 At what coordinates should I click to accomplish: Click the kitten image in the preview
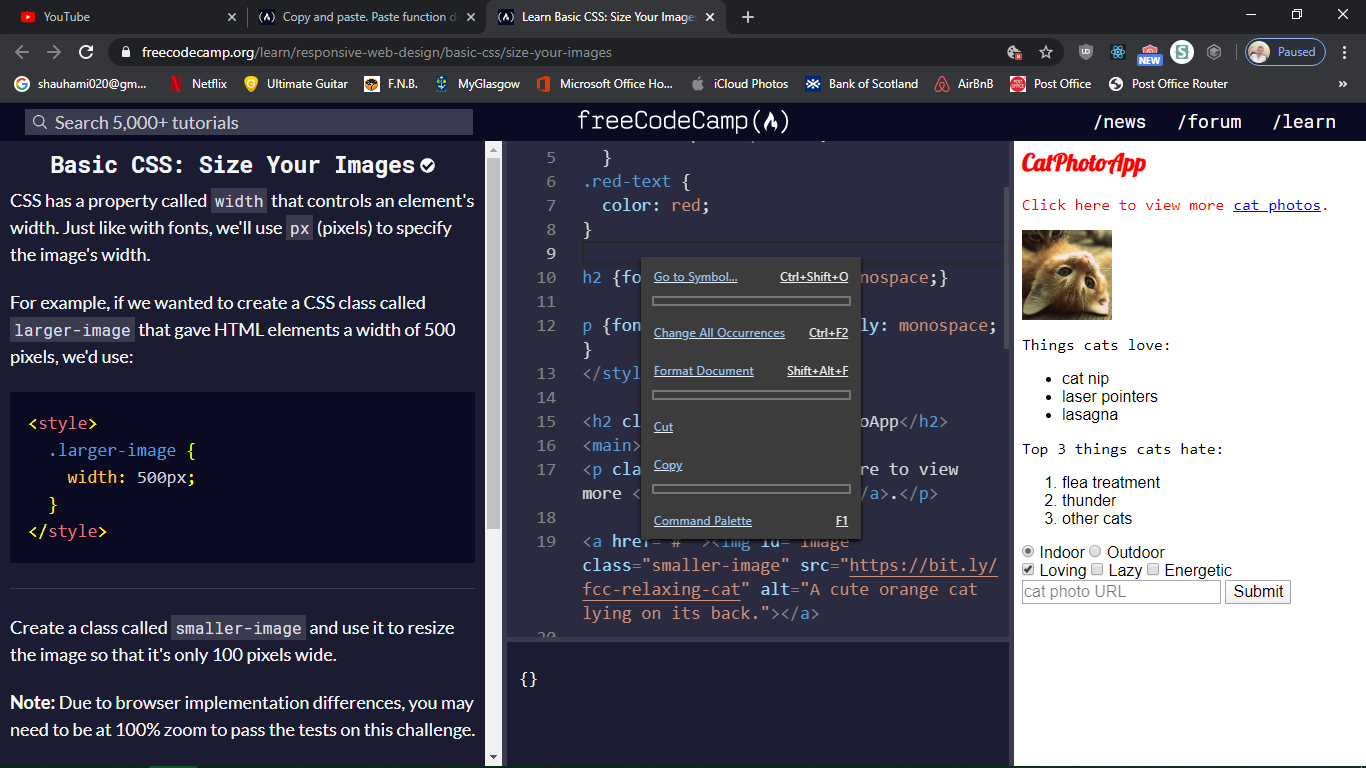[x=1067, y=275]
